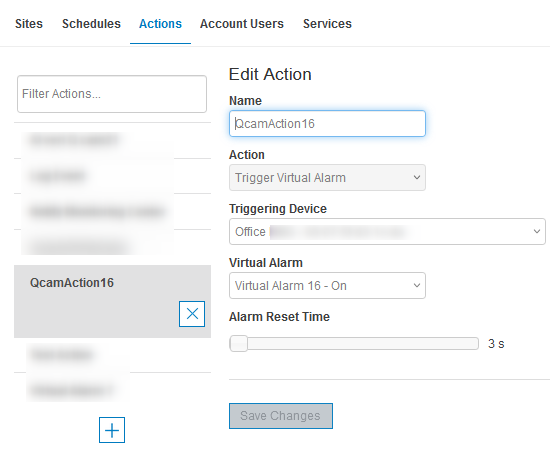Image resolution: width=550 pixels, height=451 pixels.
Task: Click the 3 s reset time value
Action: click(x=496, y=344)
